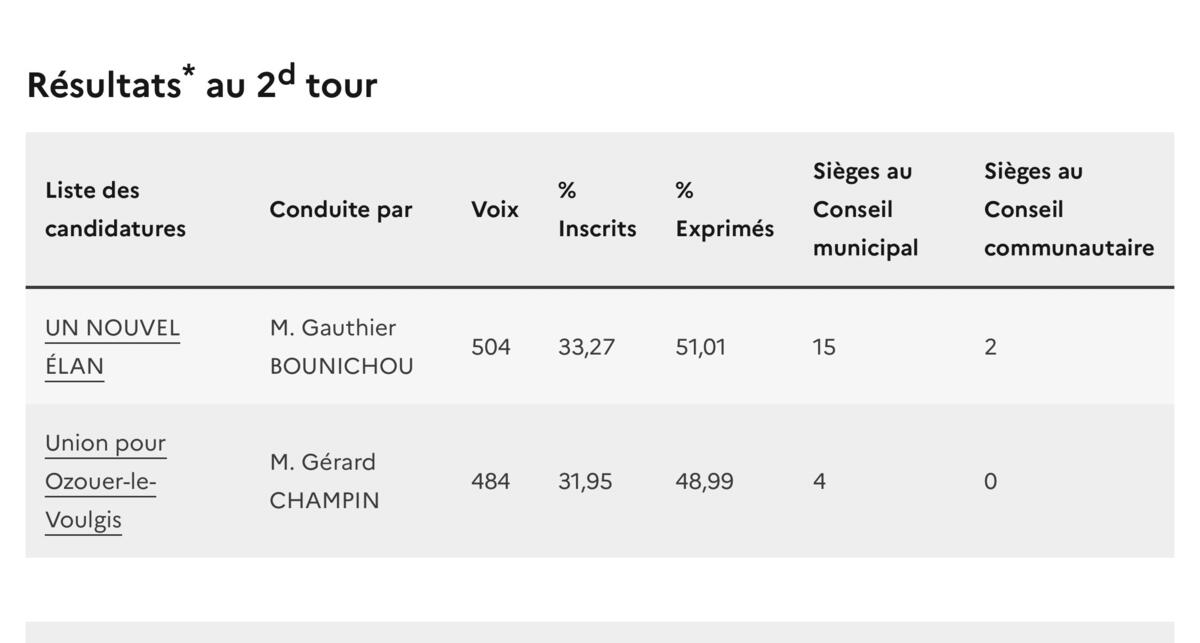
Task: Select the Sièges au Conseil municipal header
Action: click(865, 209)
